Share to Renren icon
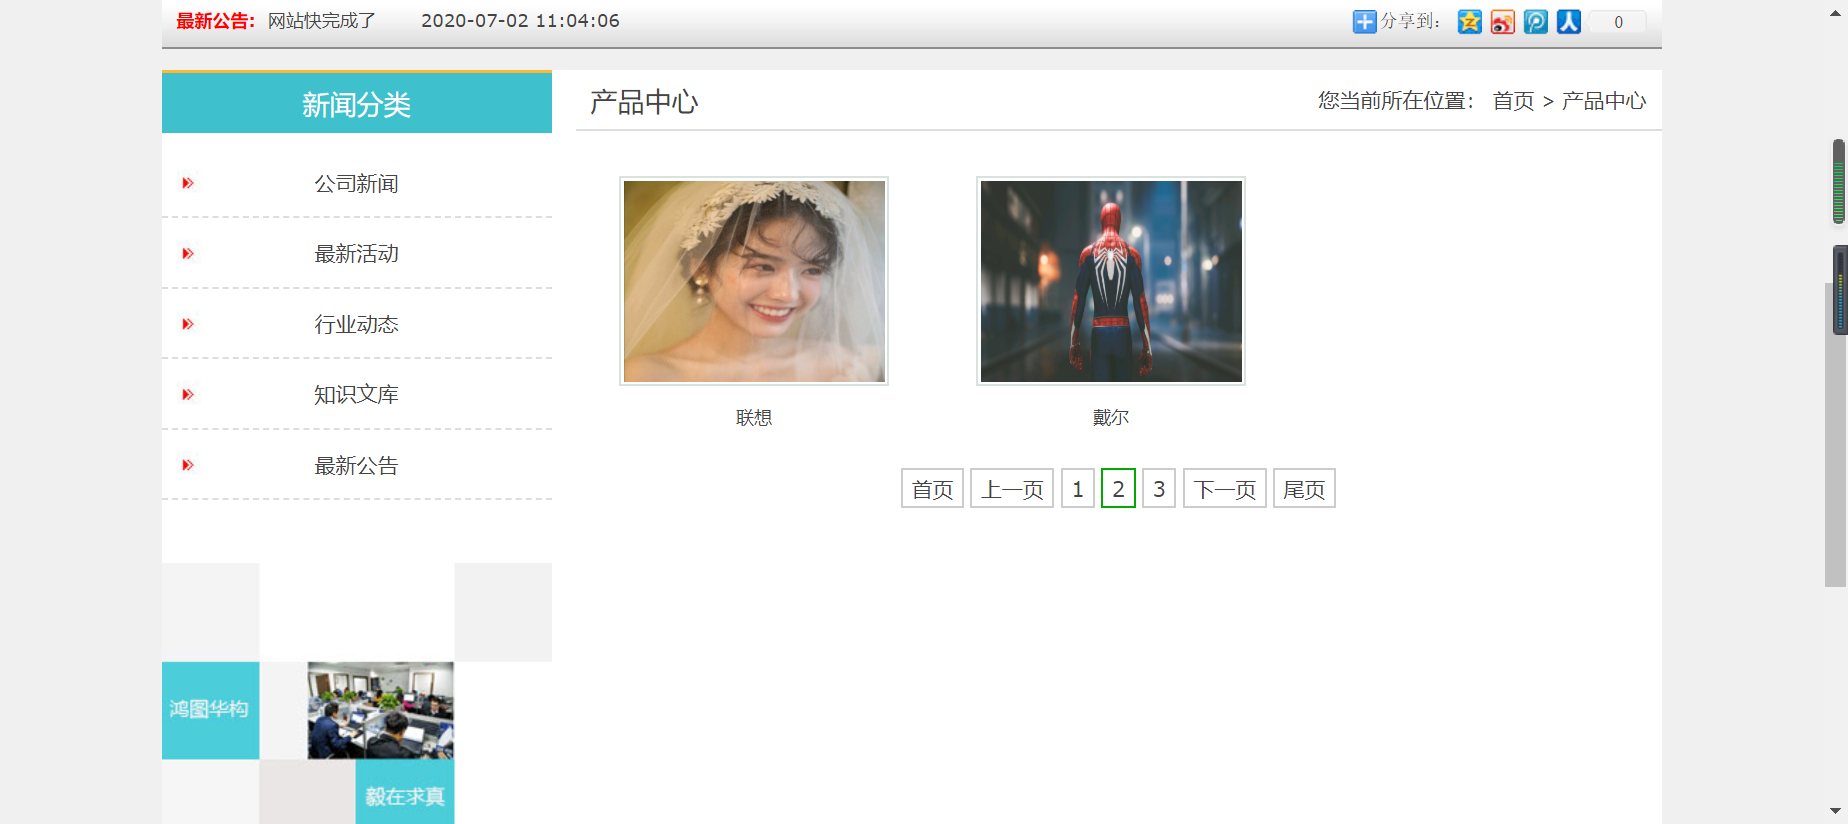The image size is (1848, 824). (x=1568, y=21)
